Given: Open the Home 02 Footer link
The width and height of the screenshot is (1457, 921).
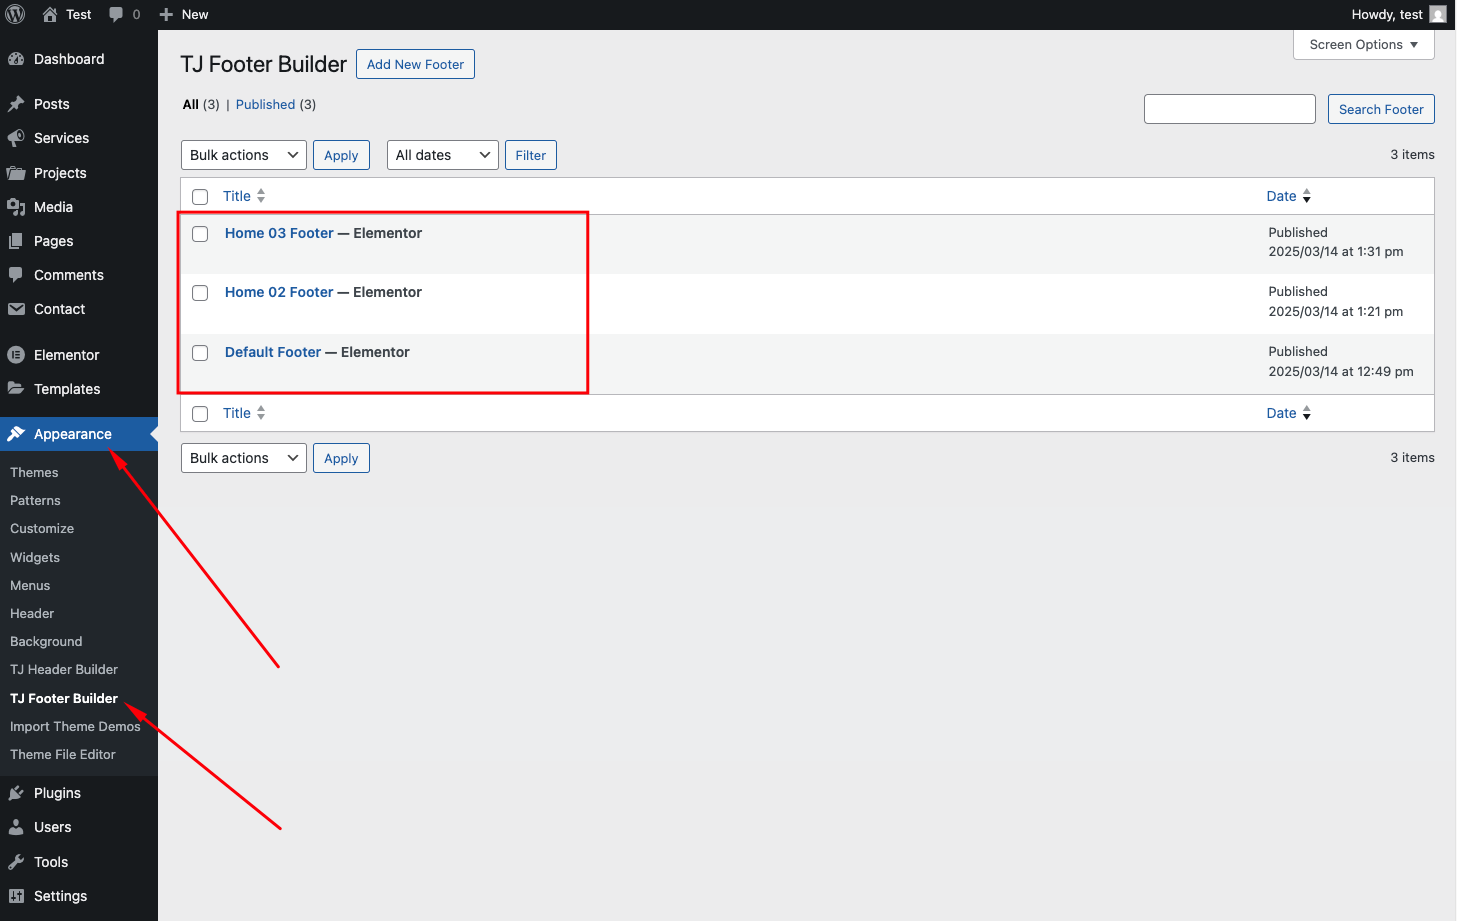Looking at the screenshot, I should pos(279,292).
